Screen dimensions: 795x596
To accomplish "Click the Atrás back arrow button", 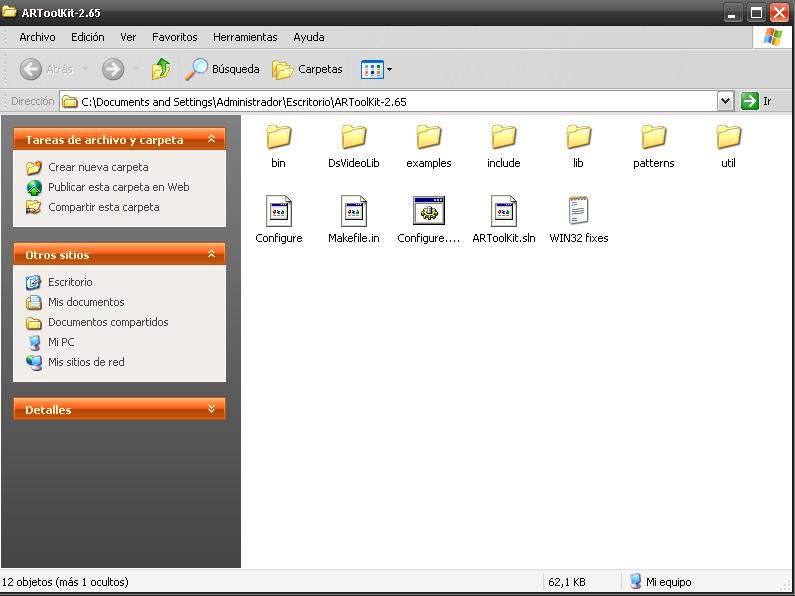I will (x=46, y=69).
